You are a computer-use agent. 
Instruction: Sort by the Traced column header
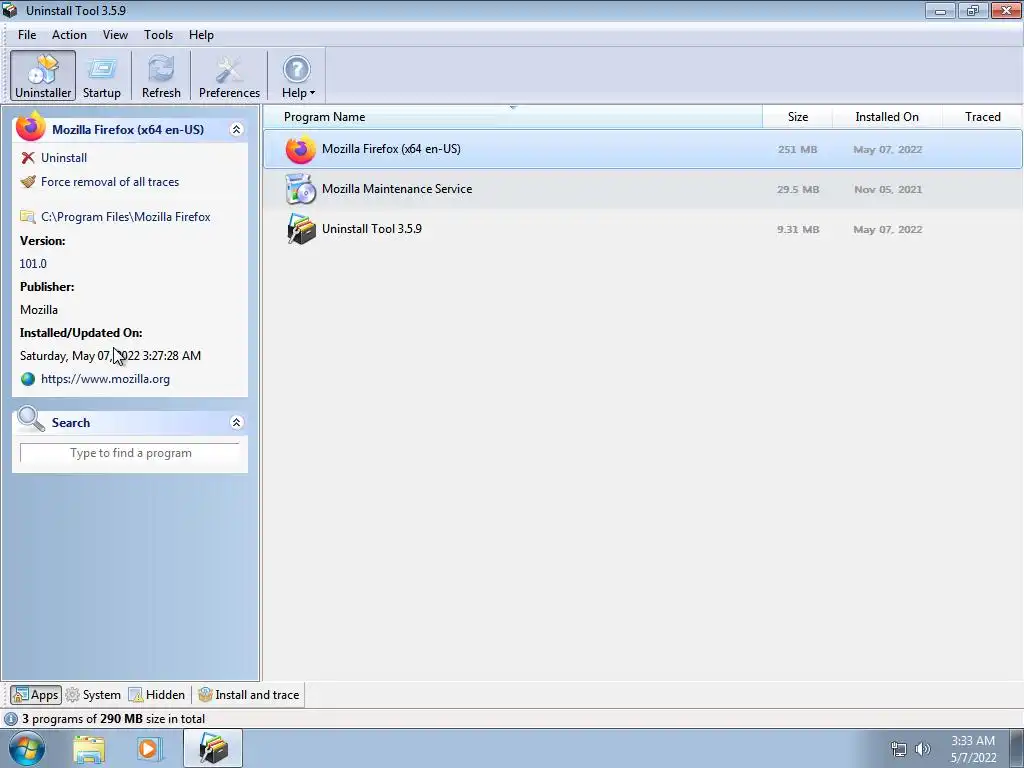[x=982, y=117]
